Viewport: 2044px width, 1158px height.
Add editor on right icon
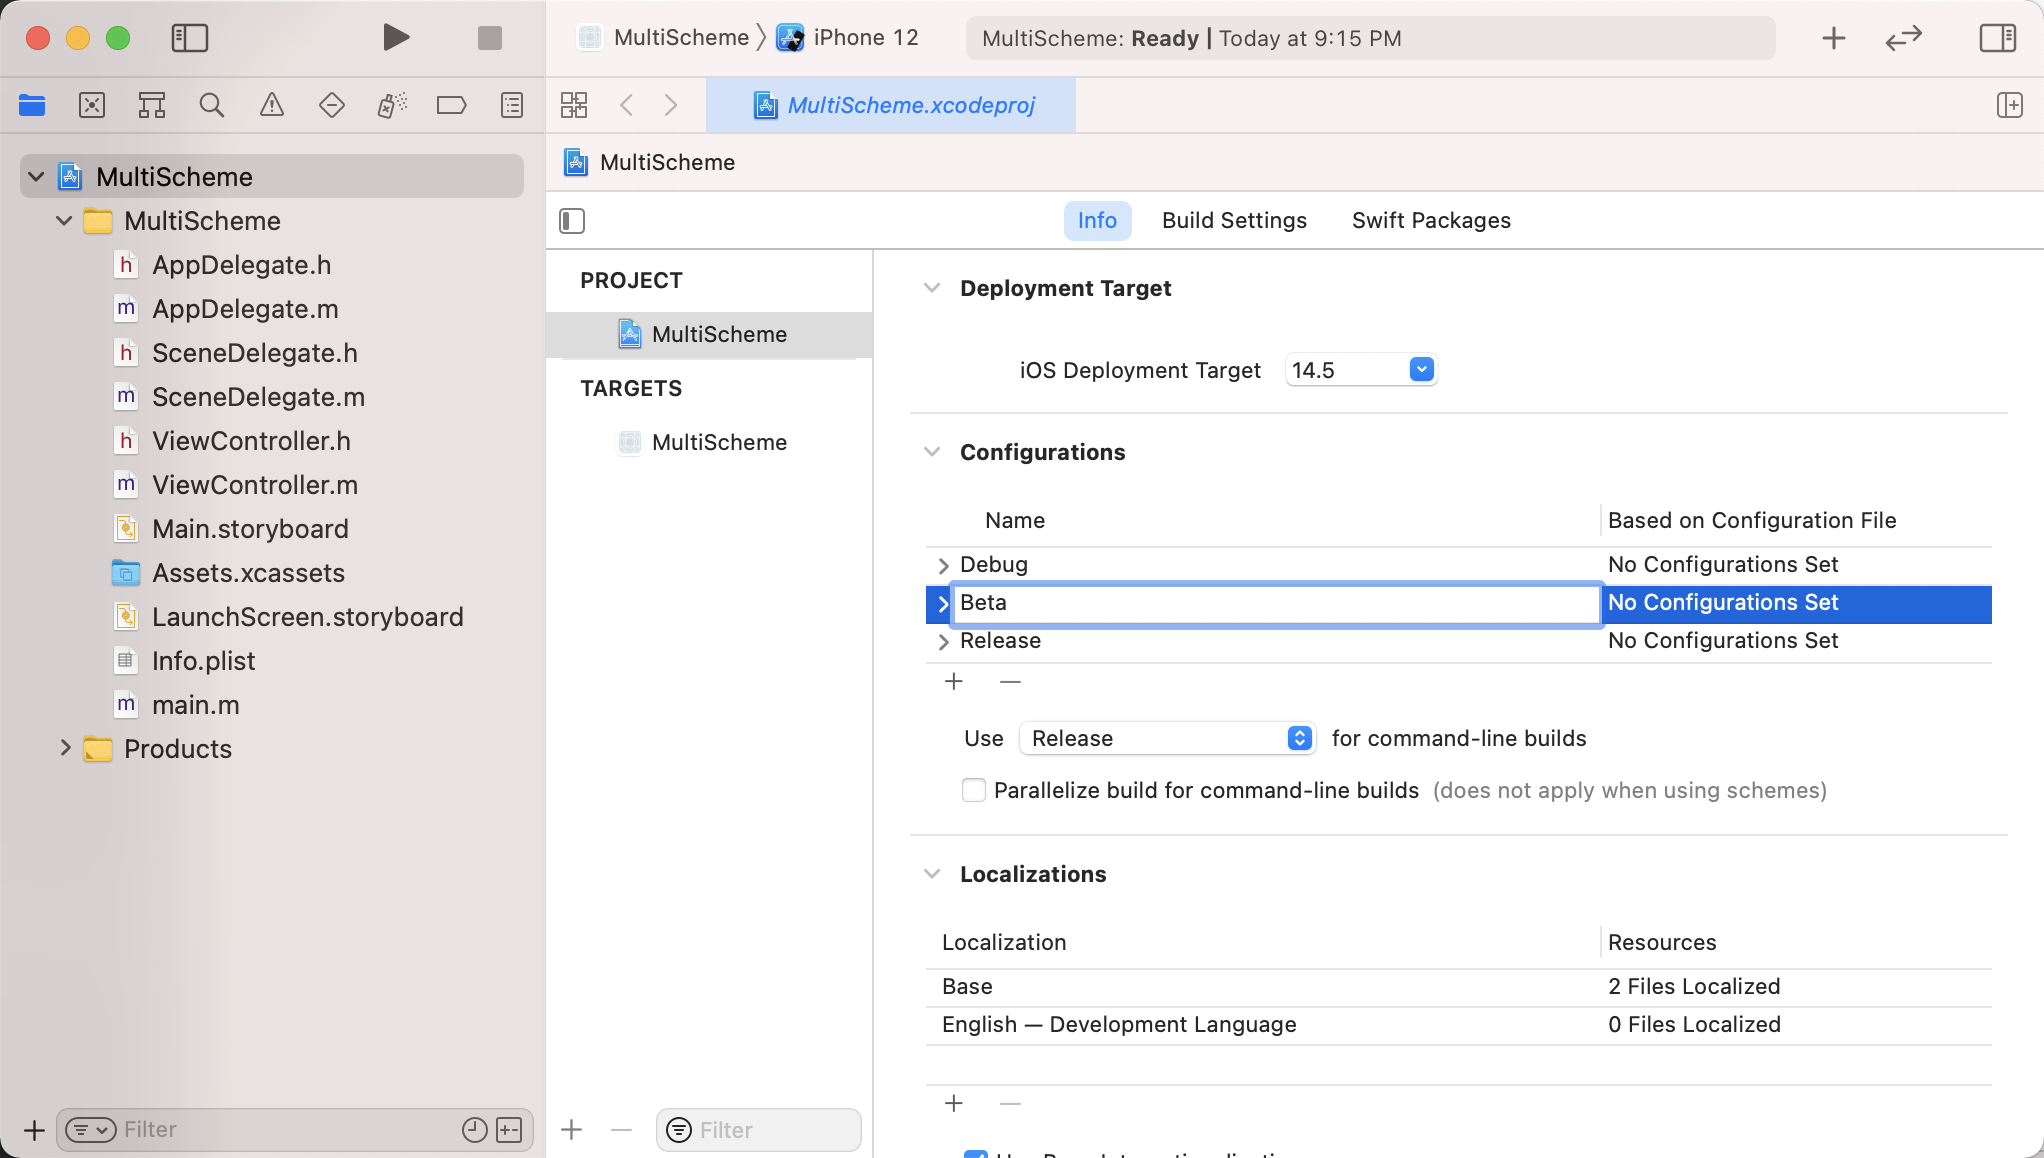coord(2009,105)
